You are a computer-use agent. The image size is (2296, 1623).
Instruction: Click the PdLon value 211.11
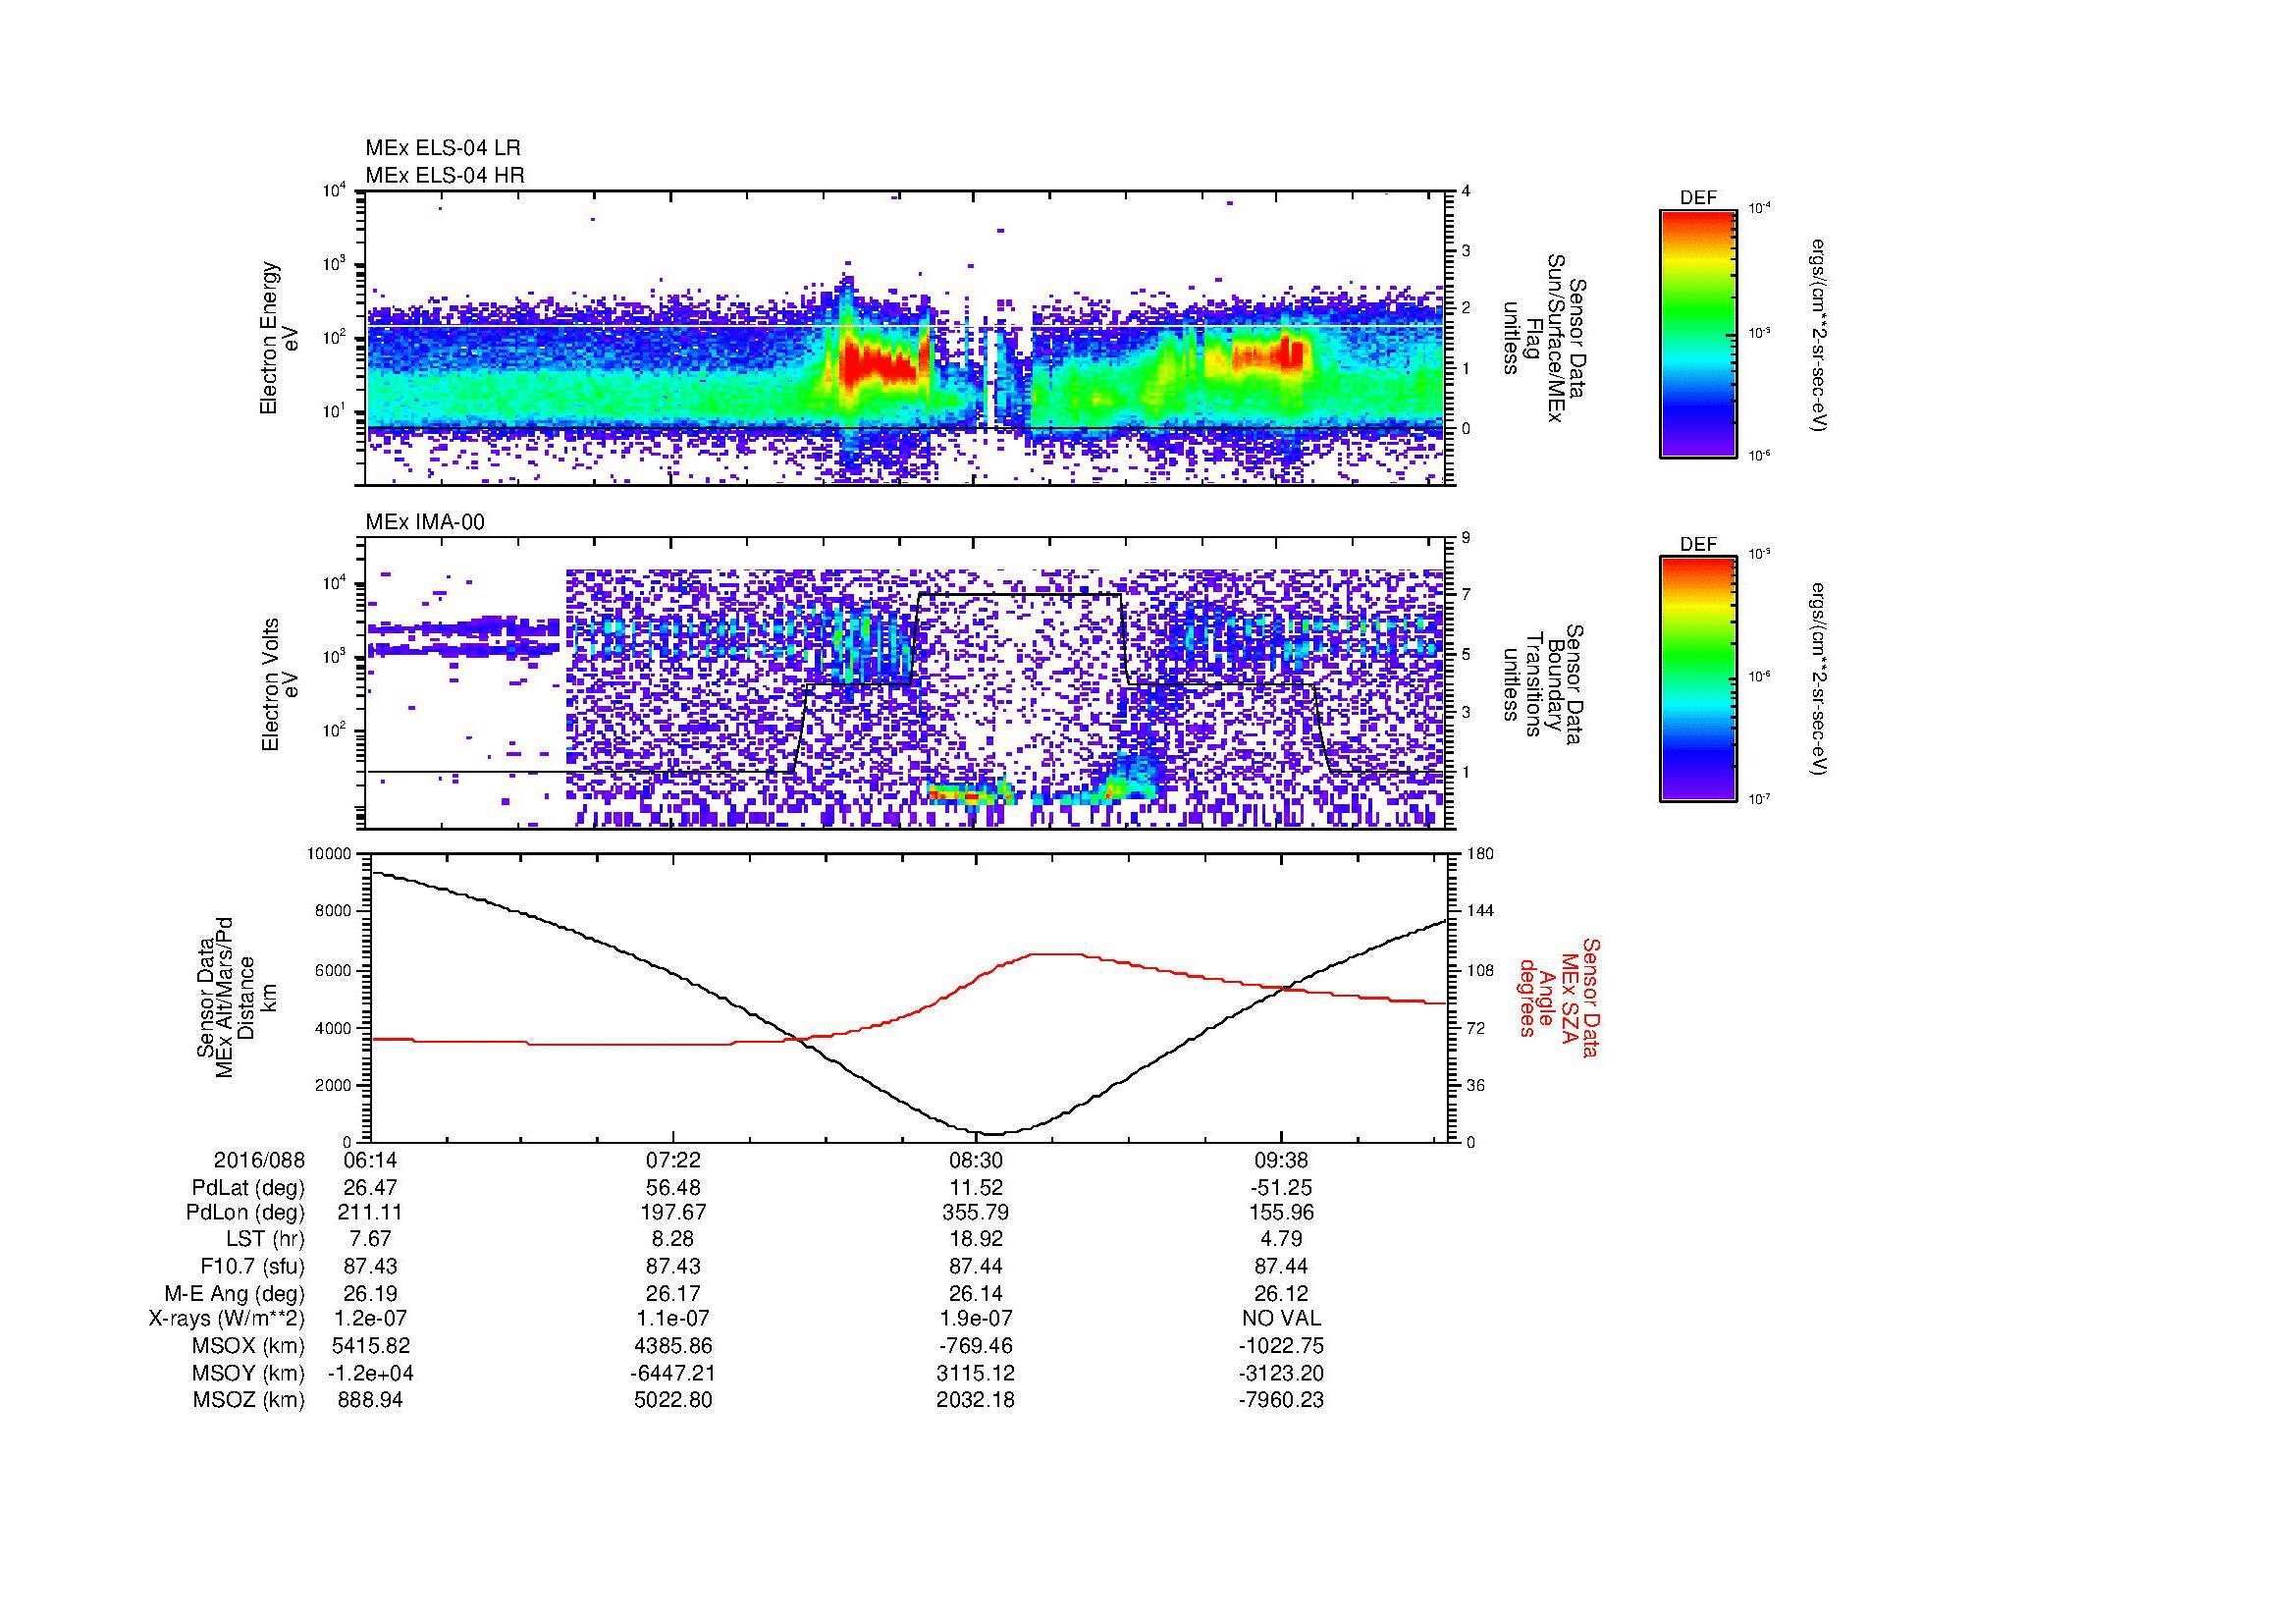tap(370, 1213)
